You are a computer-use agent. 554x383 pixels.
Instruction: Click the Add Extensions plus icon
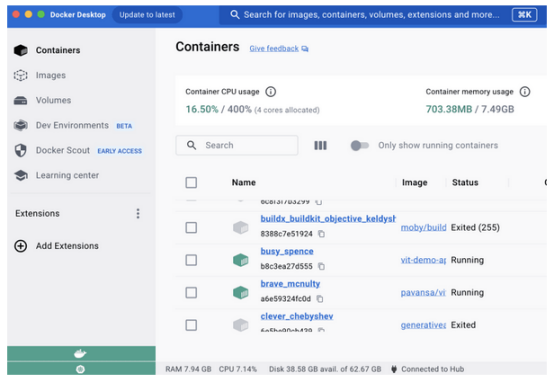pos(20,246)
